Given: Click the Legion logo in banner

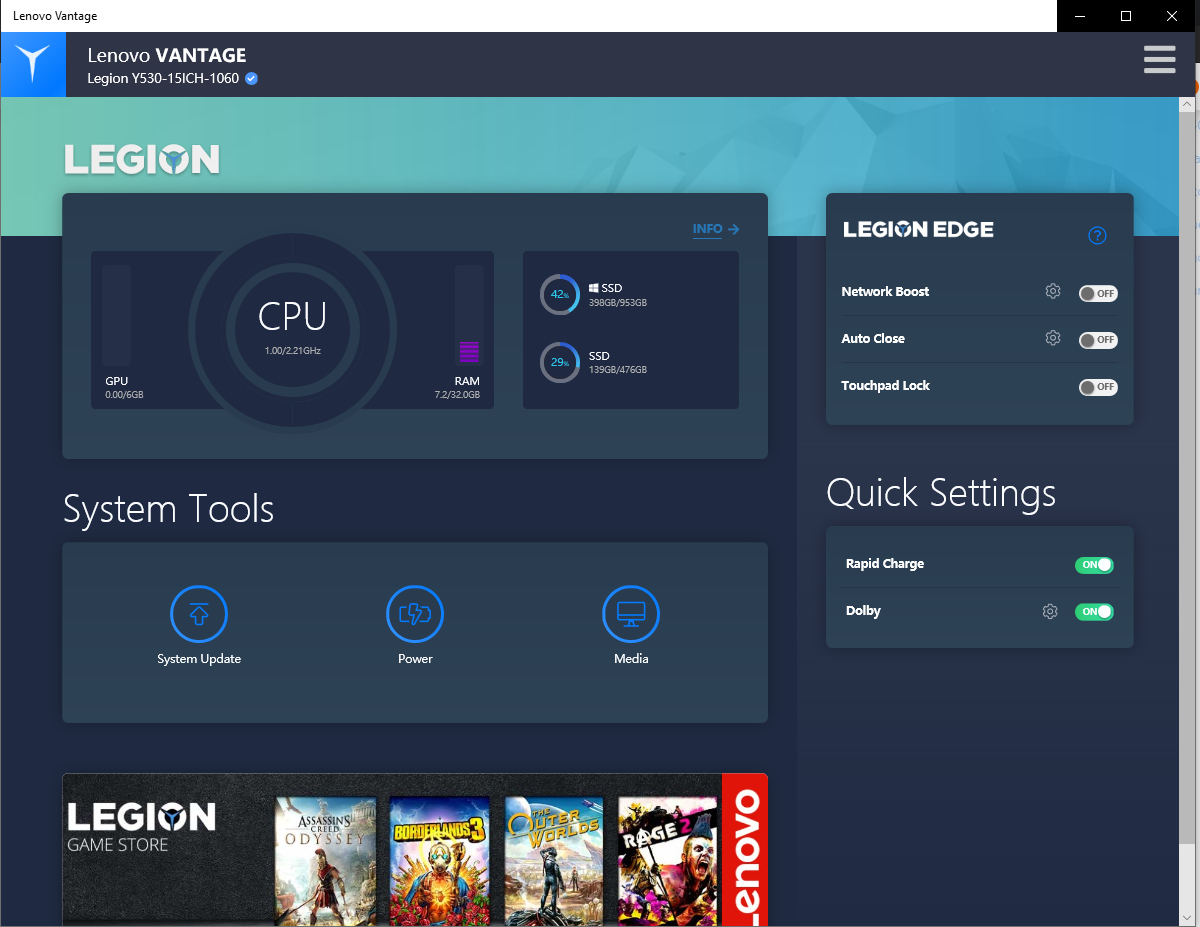Looking at the screenshot, I should pyautogui.click(x=142, y=159).
